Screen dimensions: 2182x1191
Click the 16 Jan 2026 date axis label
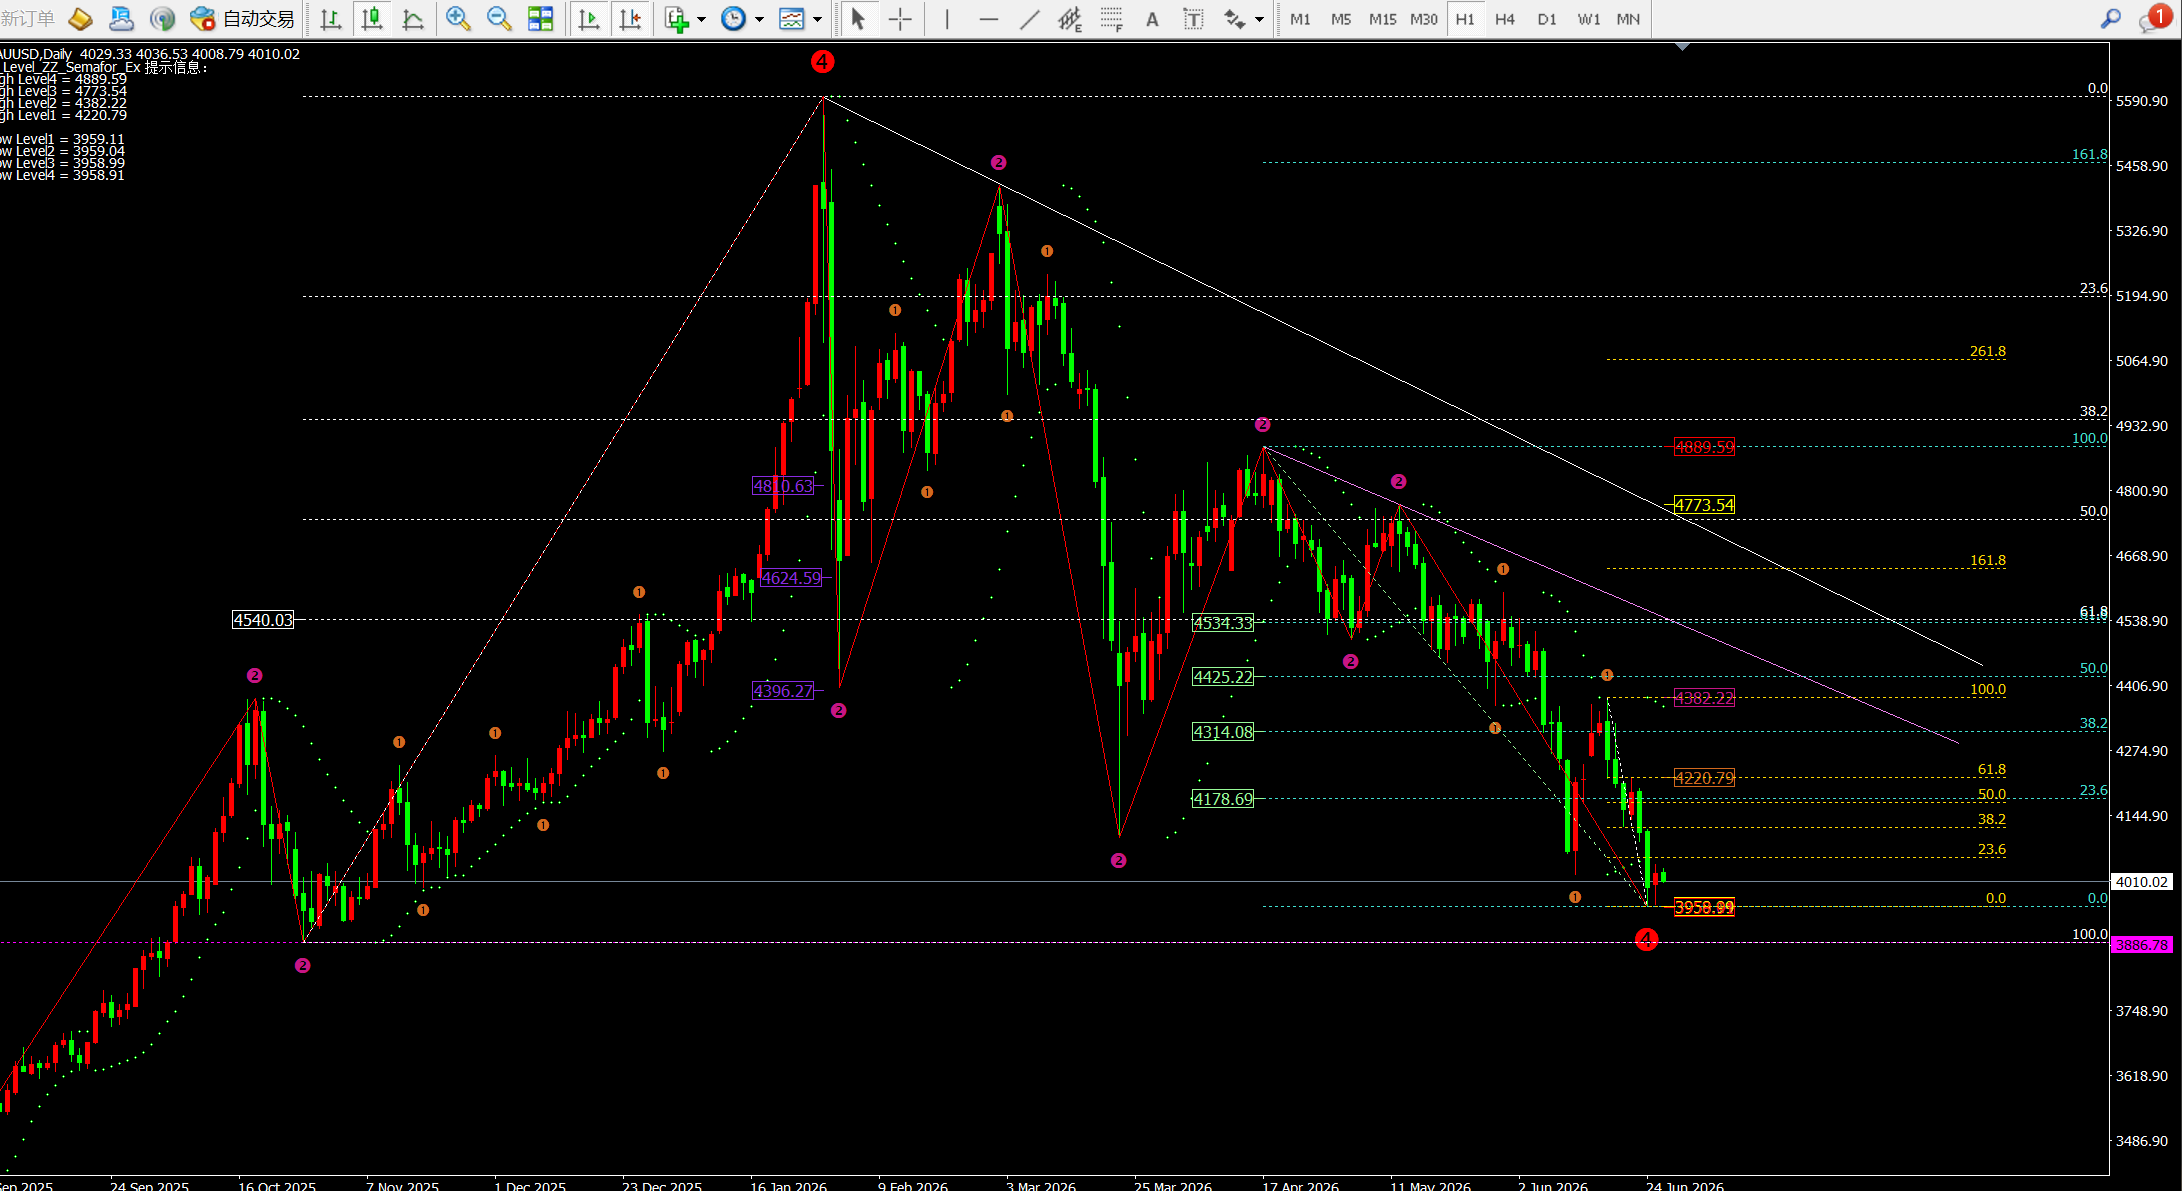pyautogui.click(x=789, y=1185)
